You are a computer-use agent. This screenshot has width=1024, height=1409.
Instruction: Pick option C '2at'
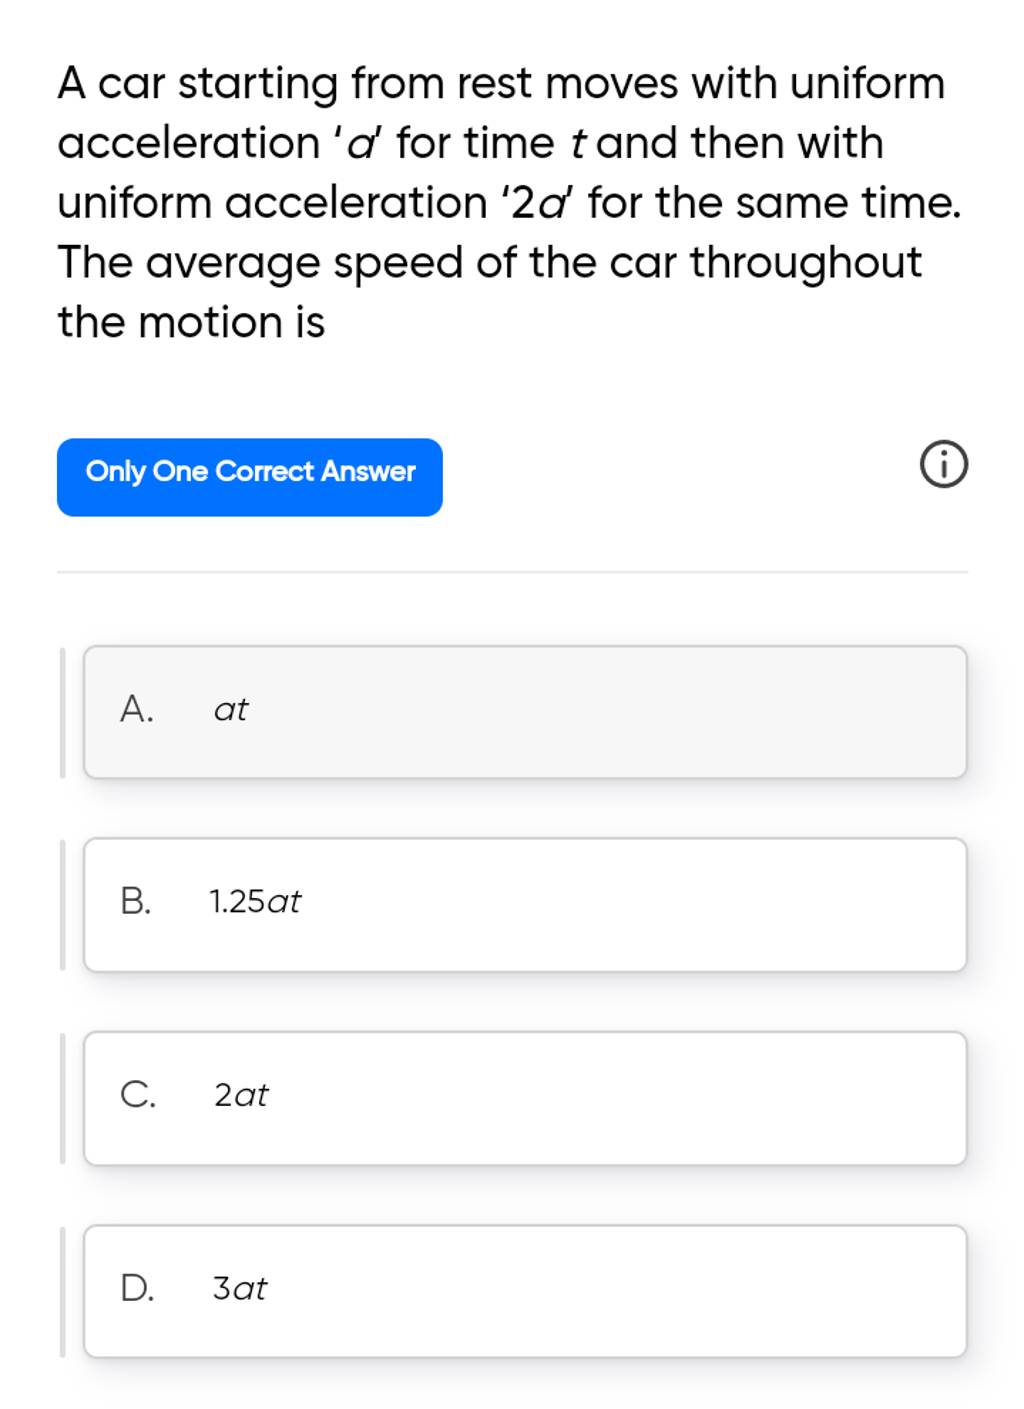click(x=524, y=1096)
